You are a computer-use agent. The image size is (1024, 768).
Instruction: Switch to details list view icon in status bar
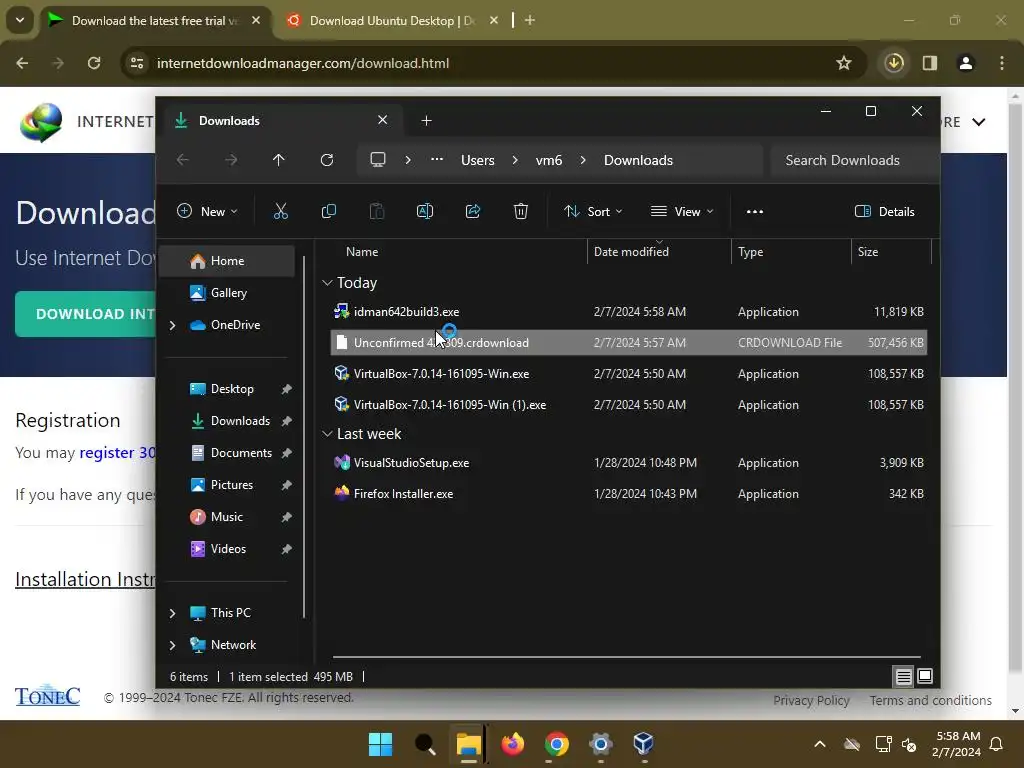coord(903,677)
